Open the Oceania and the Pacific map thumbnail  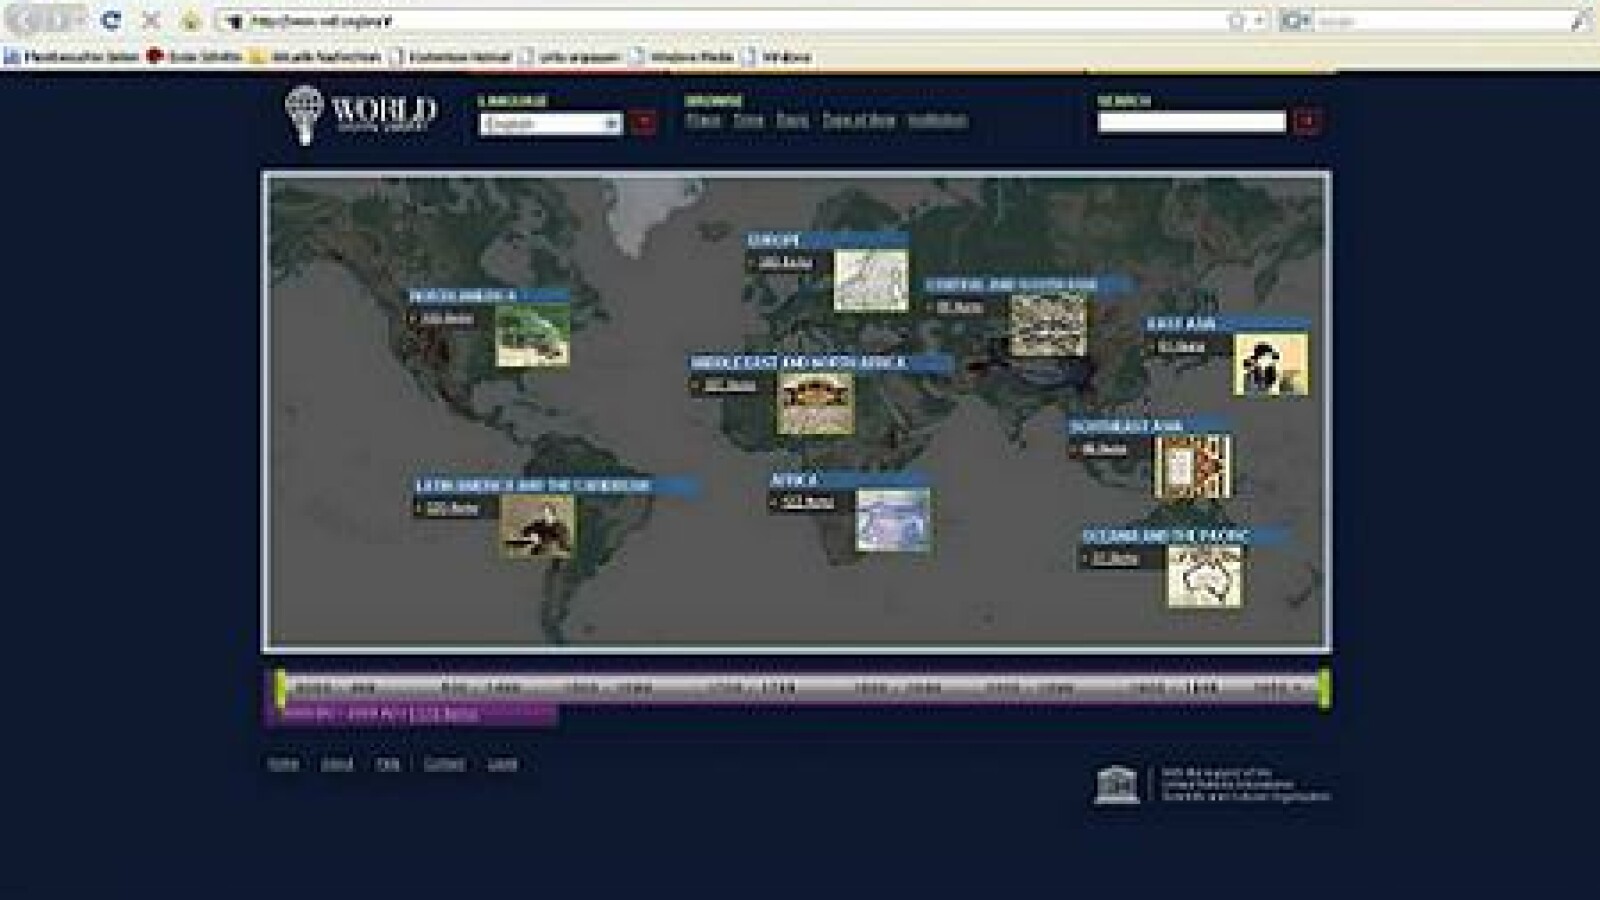coord(1205,576)
